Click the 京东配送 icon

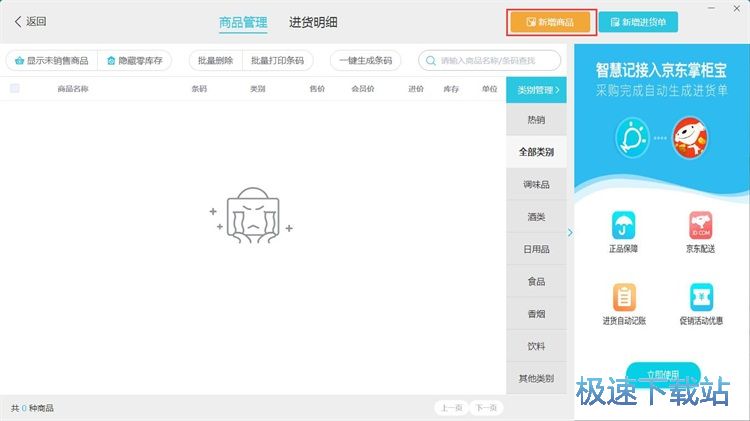click(701, 225)
